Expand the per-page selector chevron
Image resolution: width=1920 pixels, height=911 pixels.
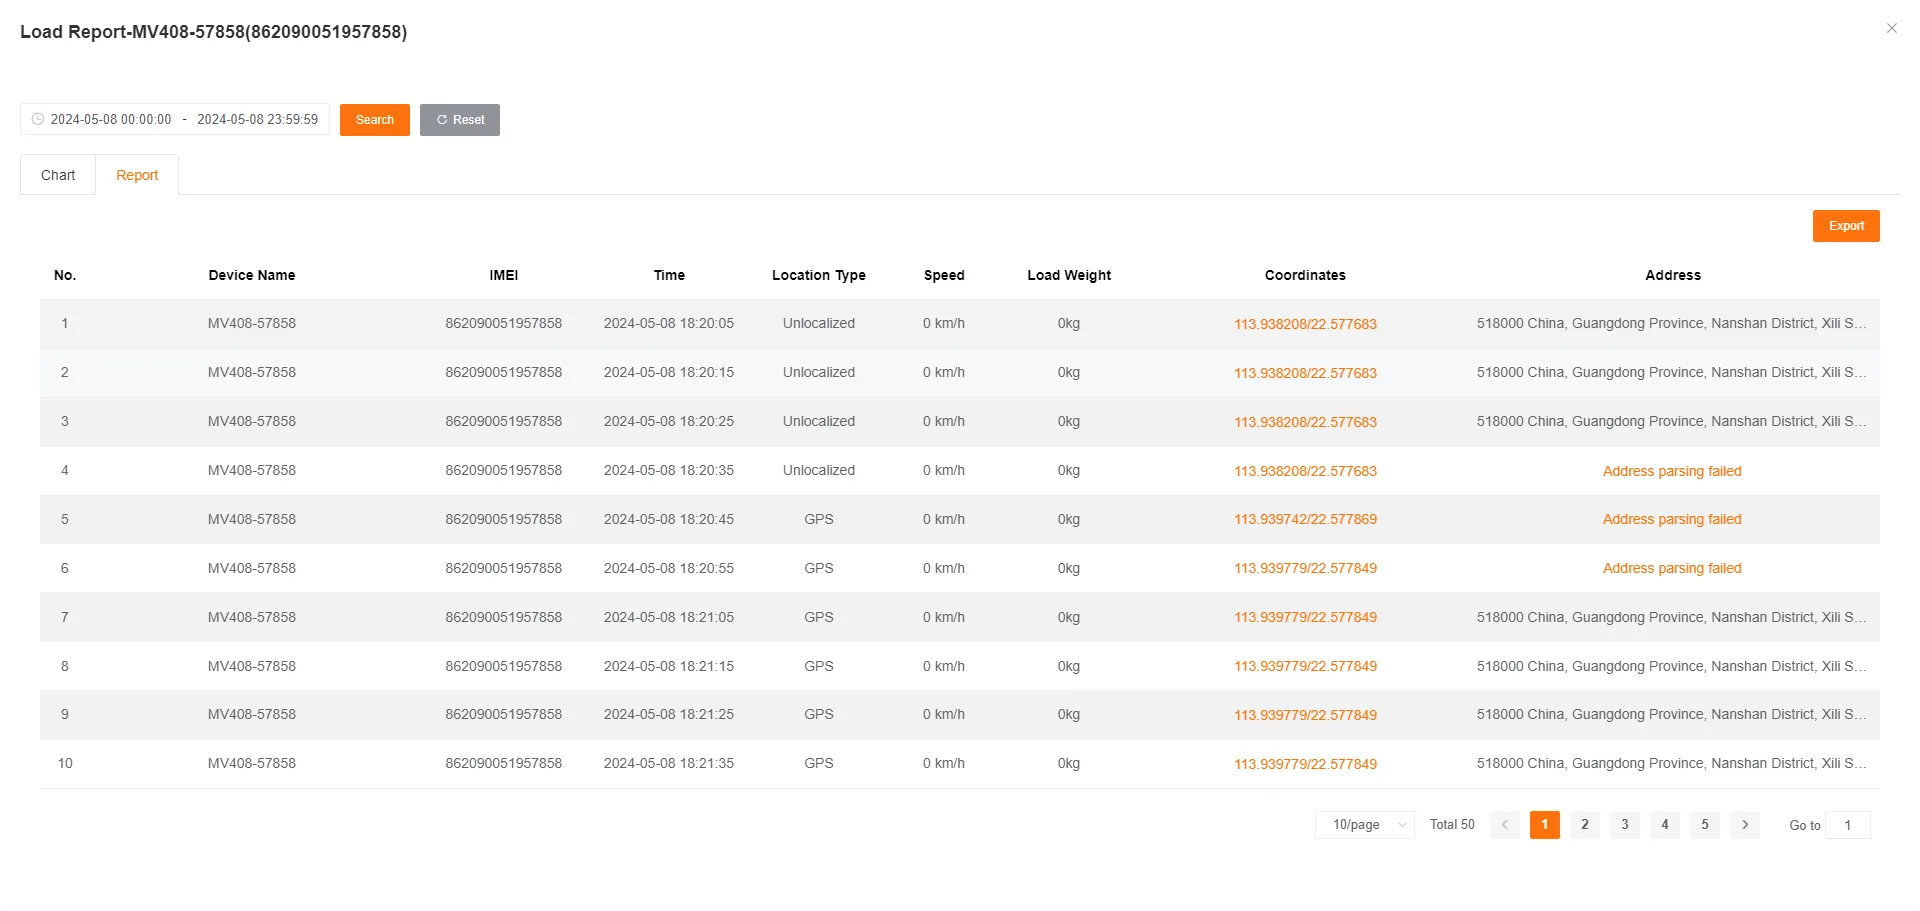pos(1404,825)
